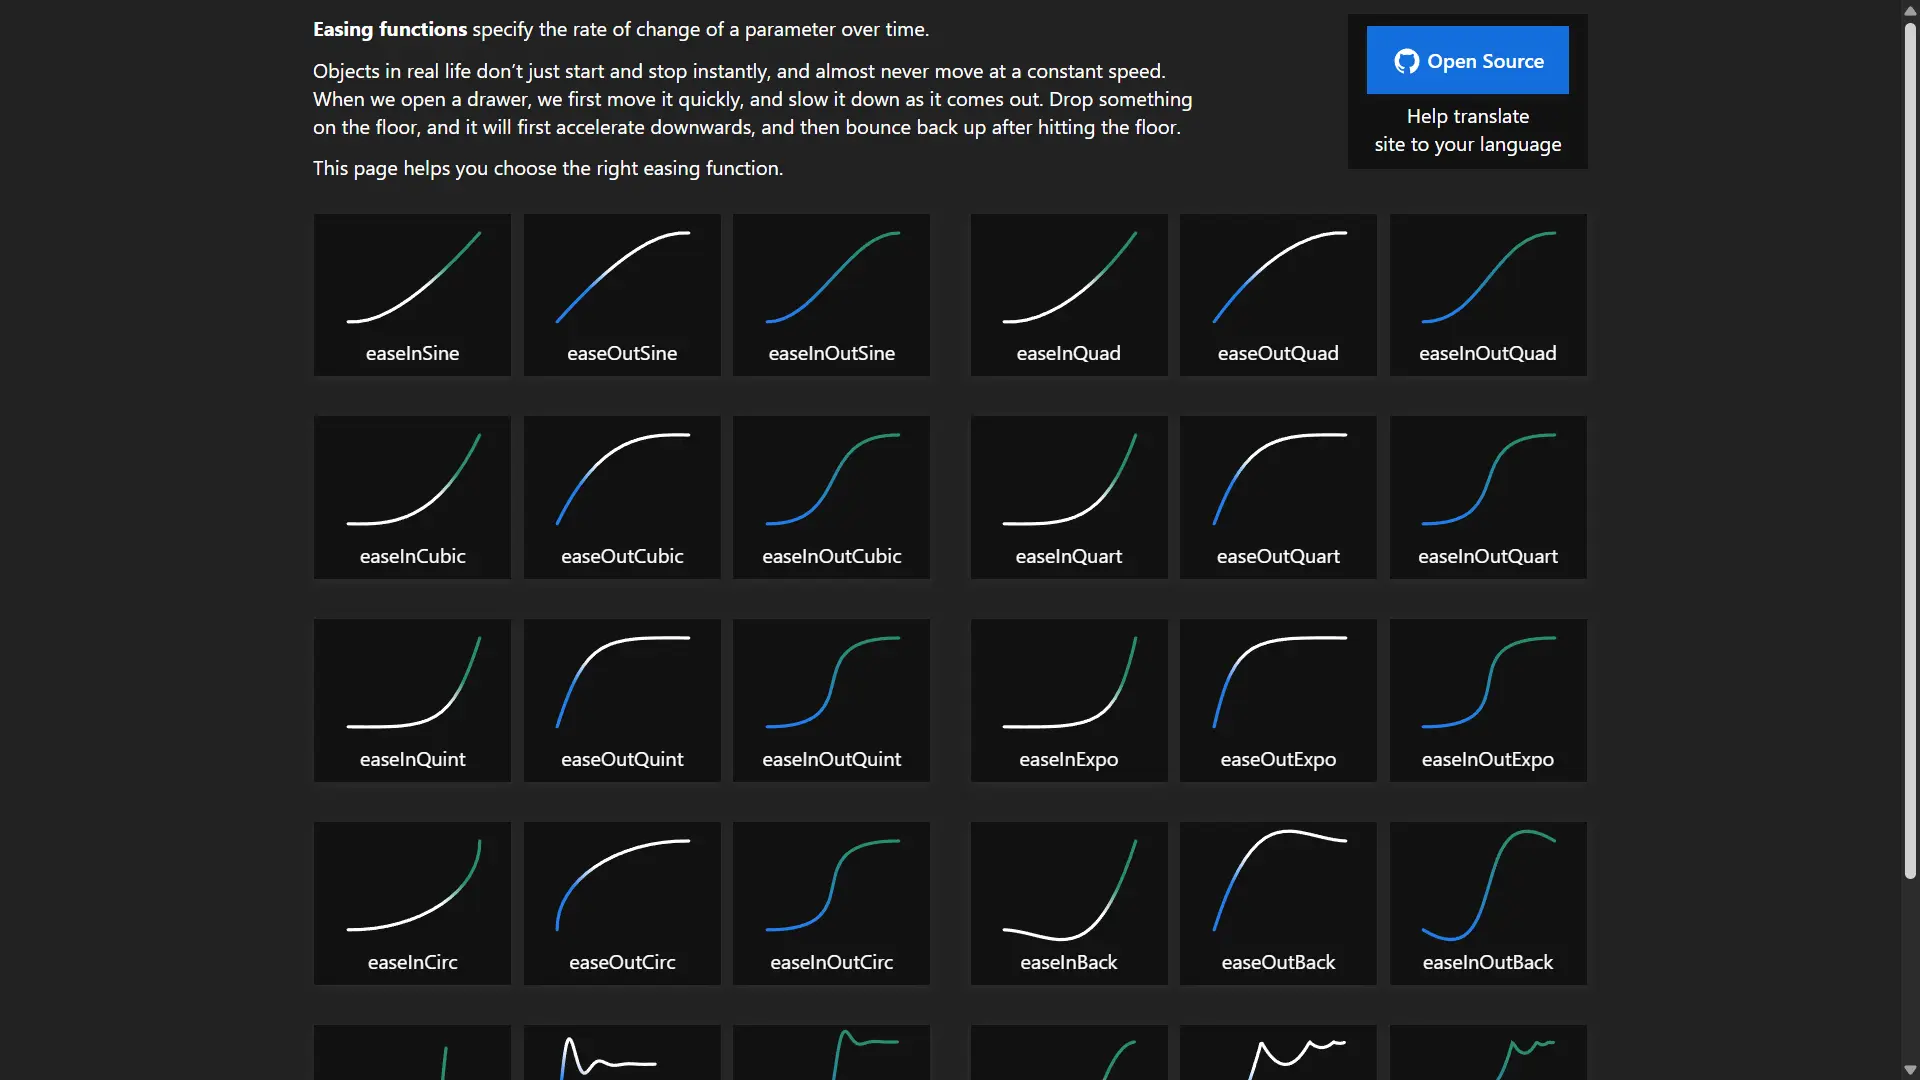Click the GitHub Open Source button
The height and width of the screenshot is (1080, 1920).
pos(1467,61)
